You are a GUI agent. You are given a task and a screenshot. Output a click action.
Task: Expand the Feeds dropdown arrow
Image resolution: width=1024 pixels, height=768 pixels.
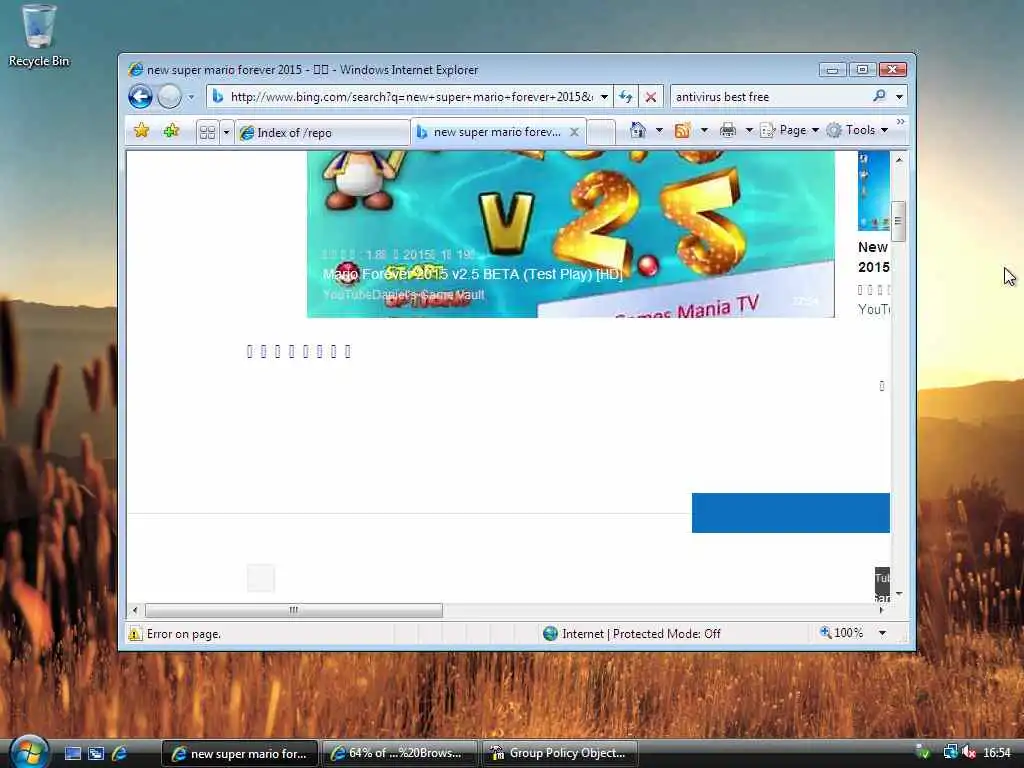(x=704, y=130)
